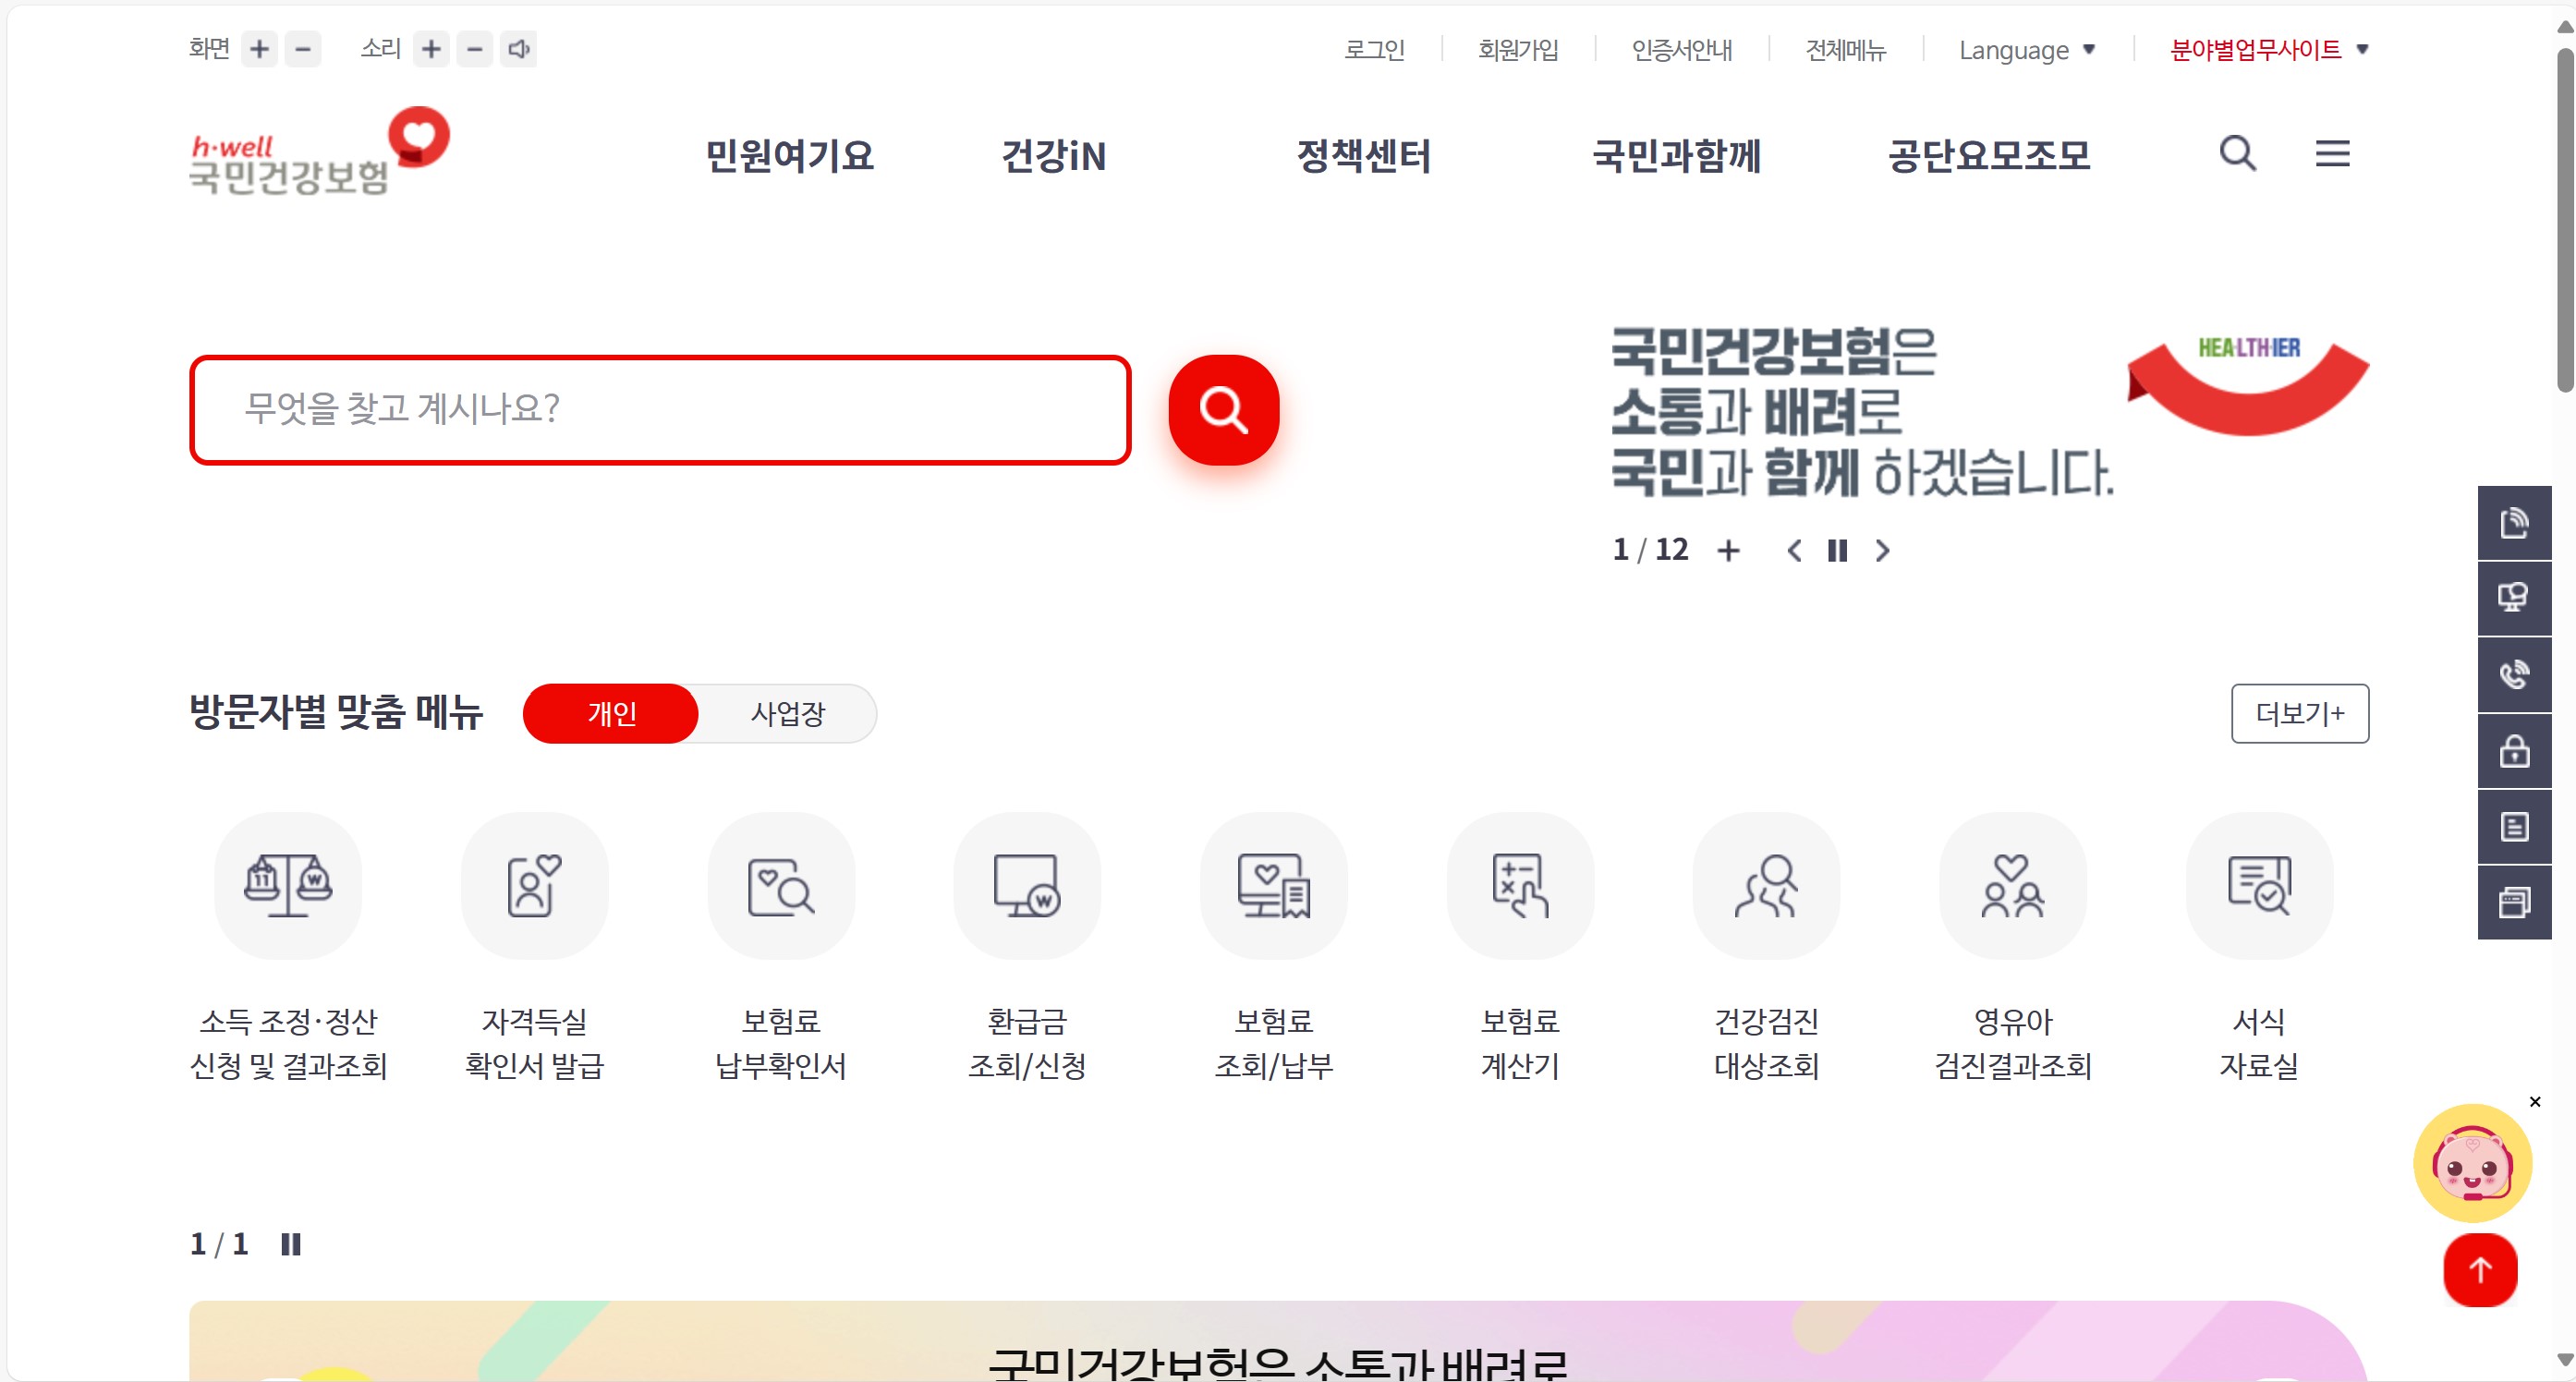Screen dimensions: 2576x1382
Task: Pause the lower 1/1 banner
Action: 290,1244
